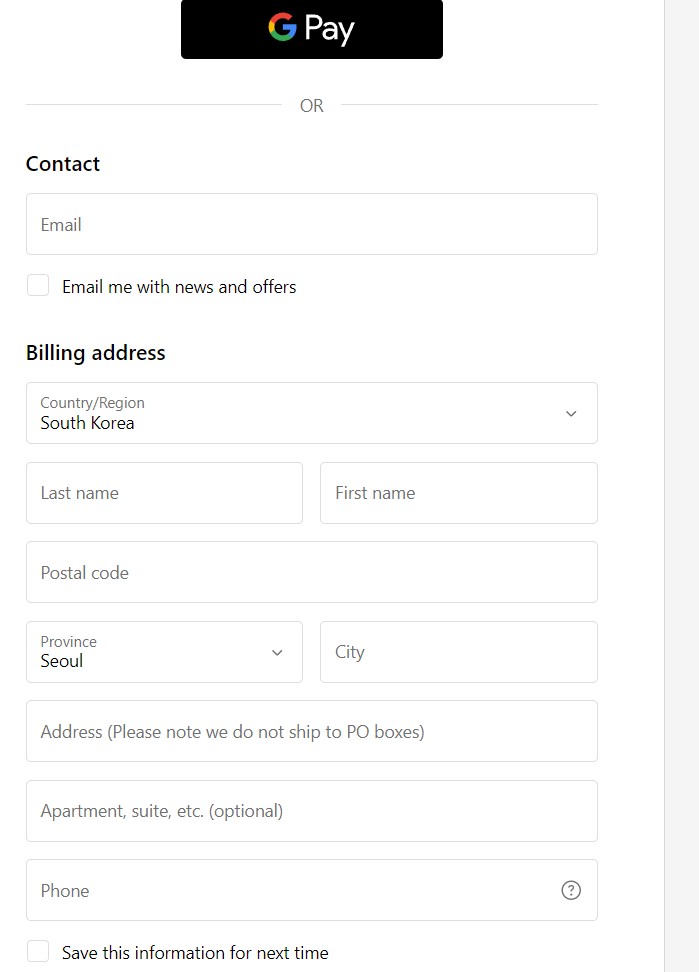Focus the Phone number field

coord(290,890)
